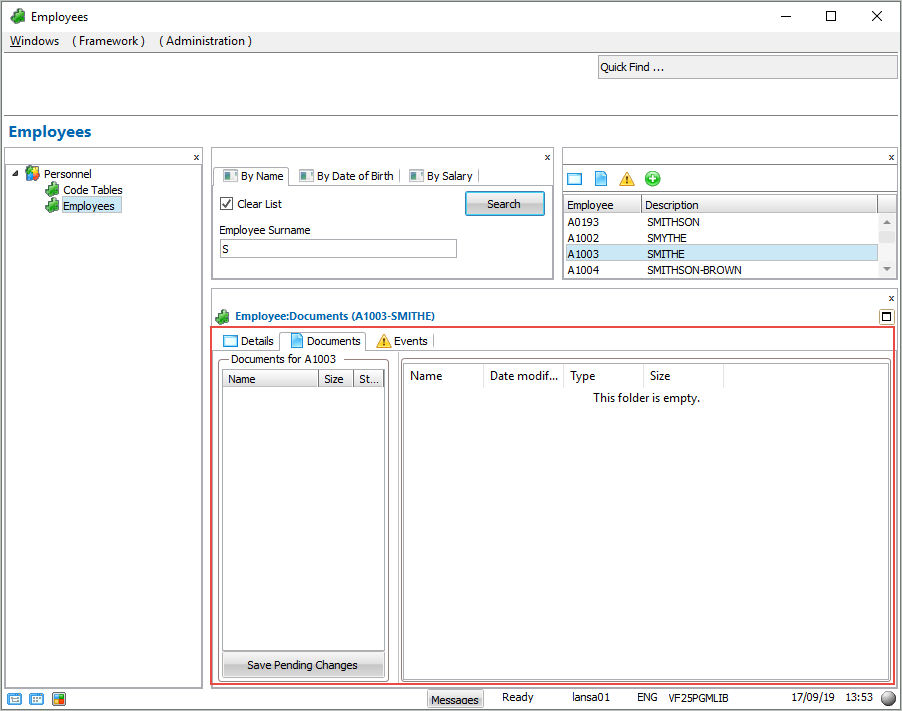Open the (Administration) menu
The width and height of the screenshot is (902, 711).
205,41
